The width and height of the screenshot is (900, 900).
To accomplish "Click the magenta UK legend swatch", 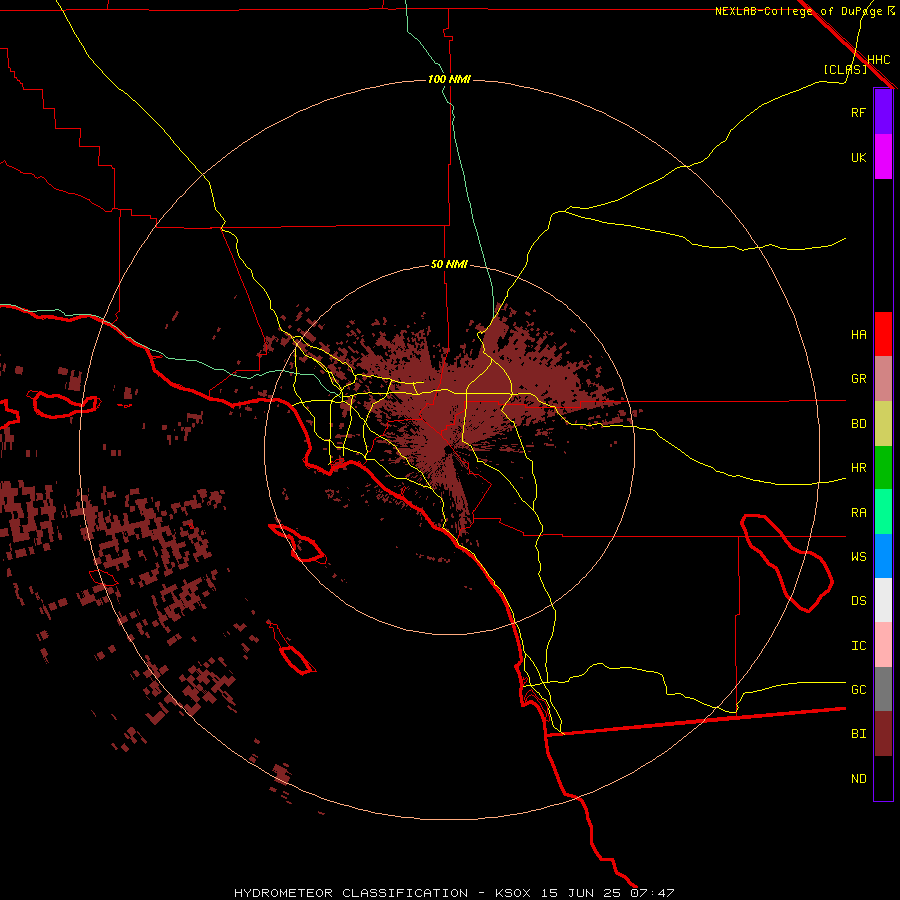I will click(883, 157).
